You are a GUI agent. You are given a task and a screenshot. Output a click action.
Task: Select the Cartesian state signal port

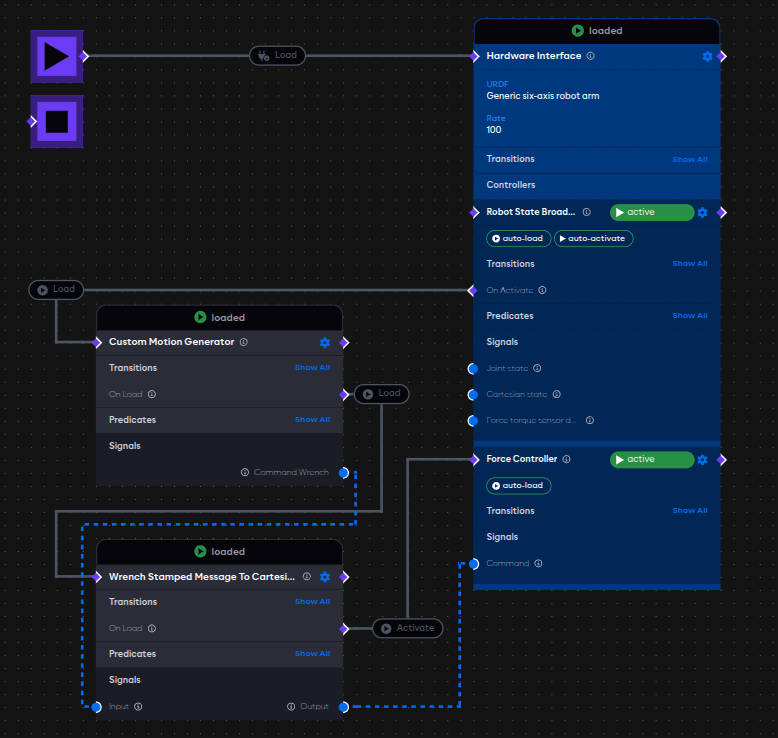473,395
